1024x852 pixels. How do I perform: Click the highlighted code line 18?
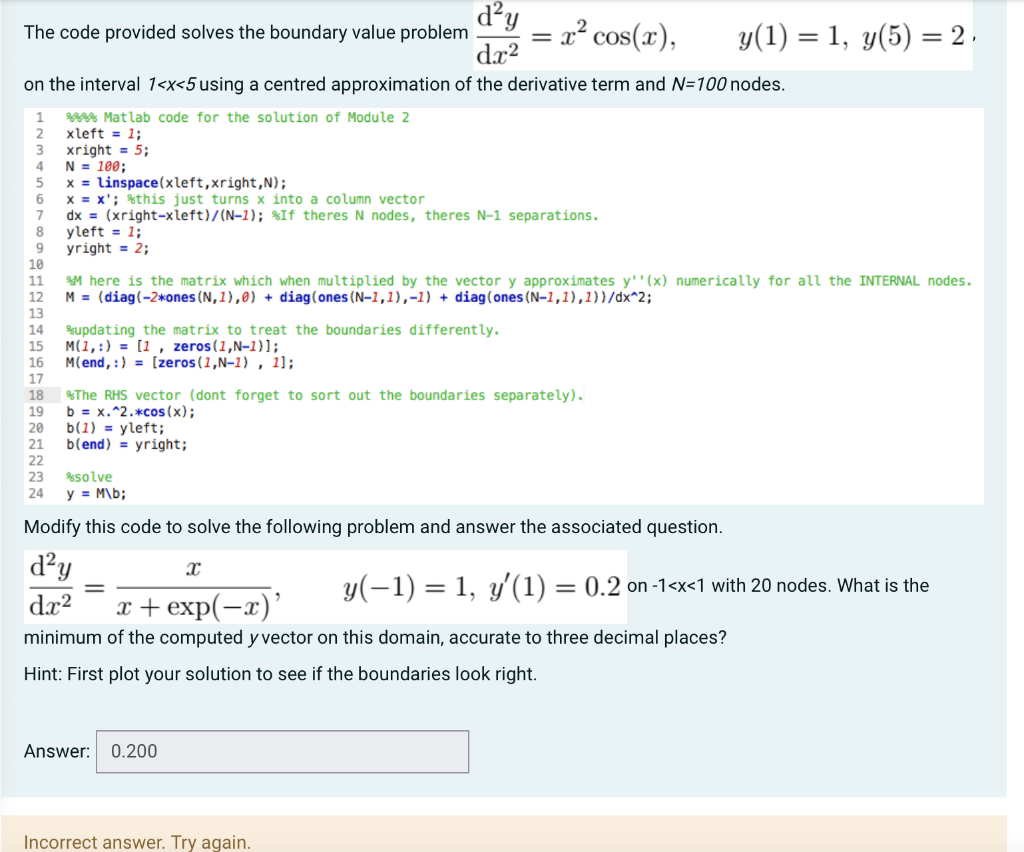pyautogui.click(x=300, y=395)
